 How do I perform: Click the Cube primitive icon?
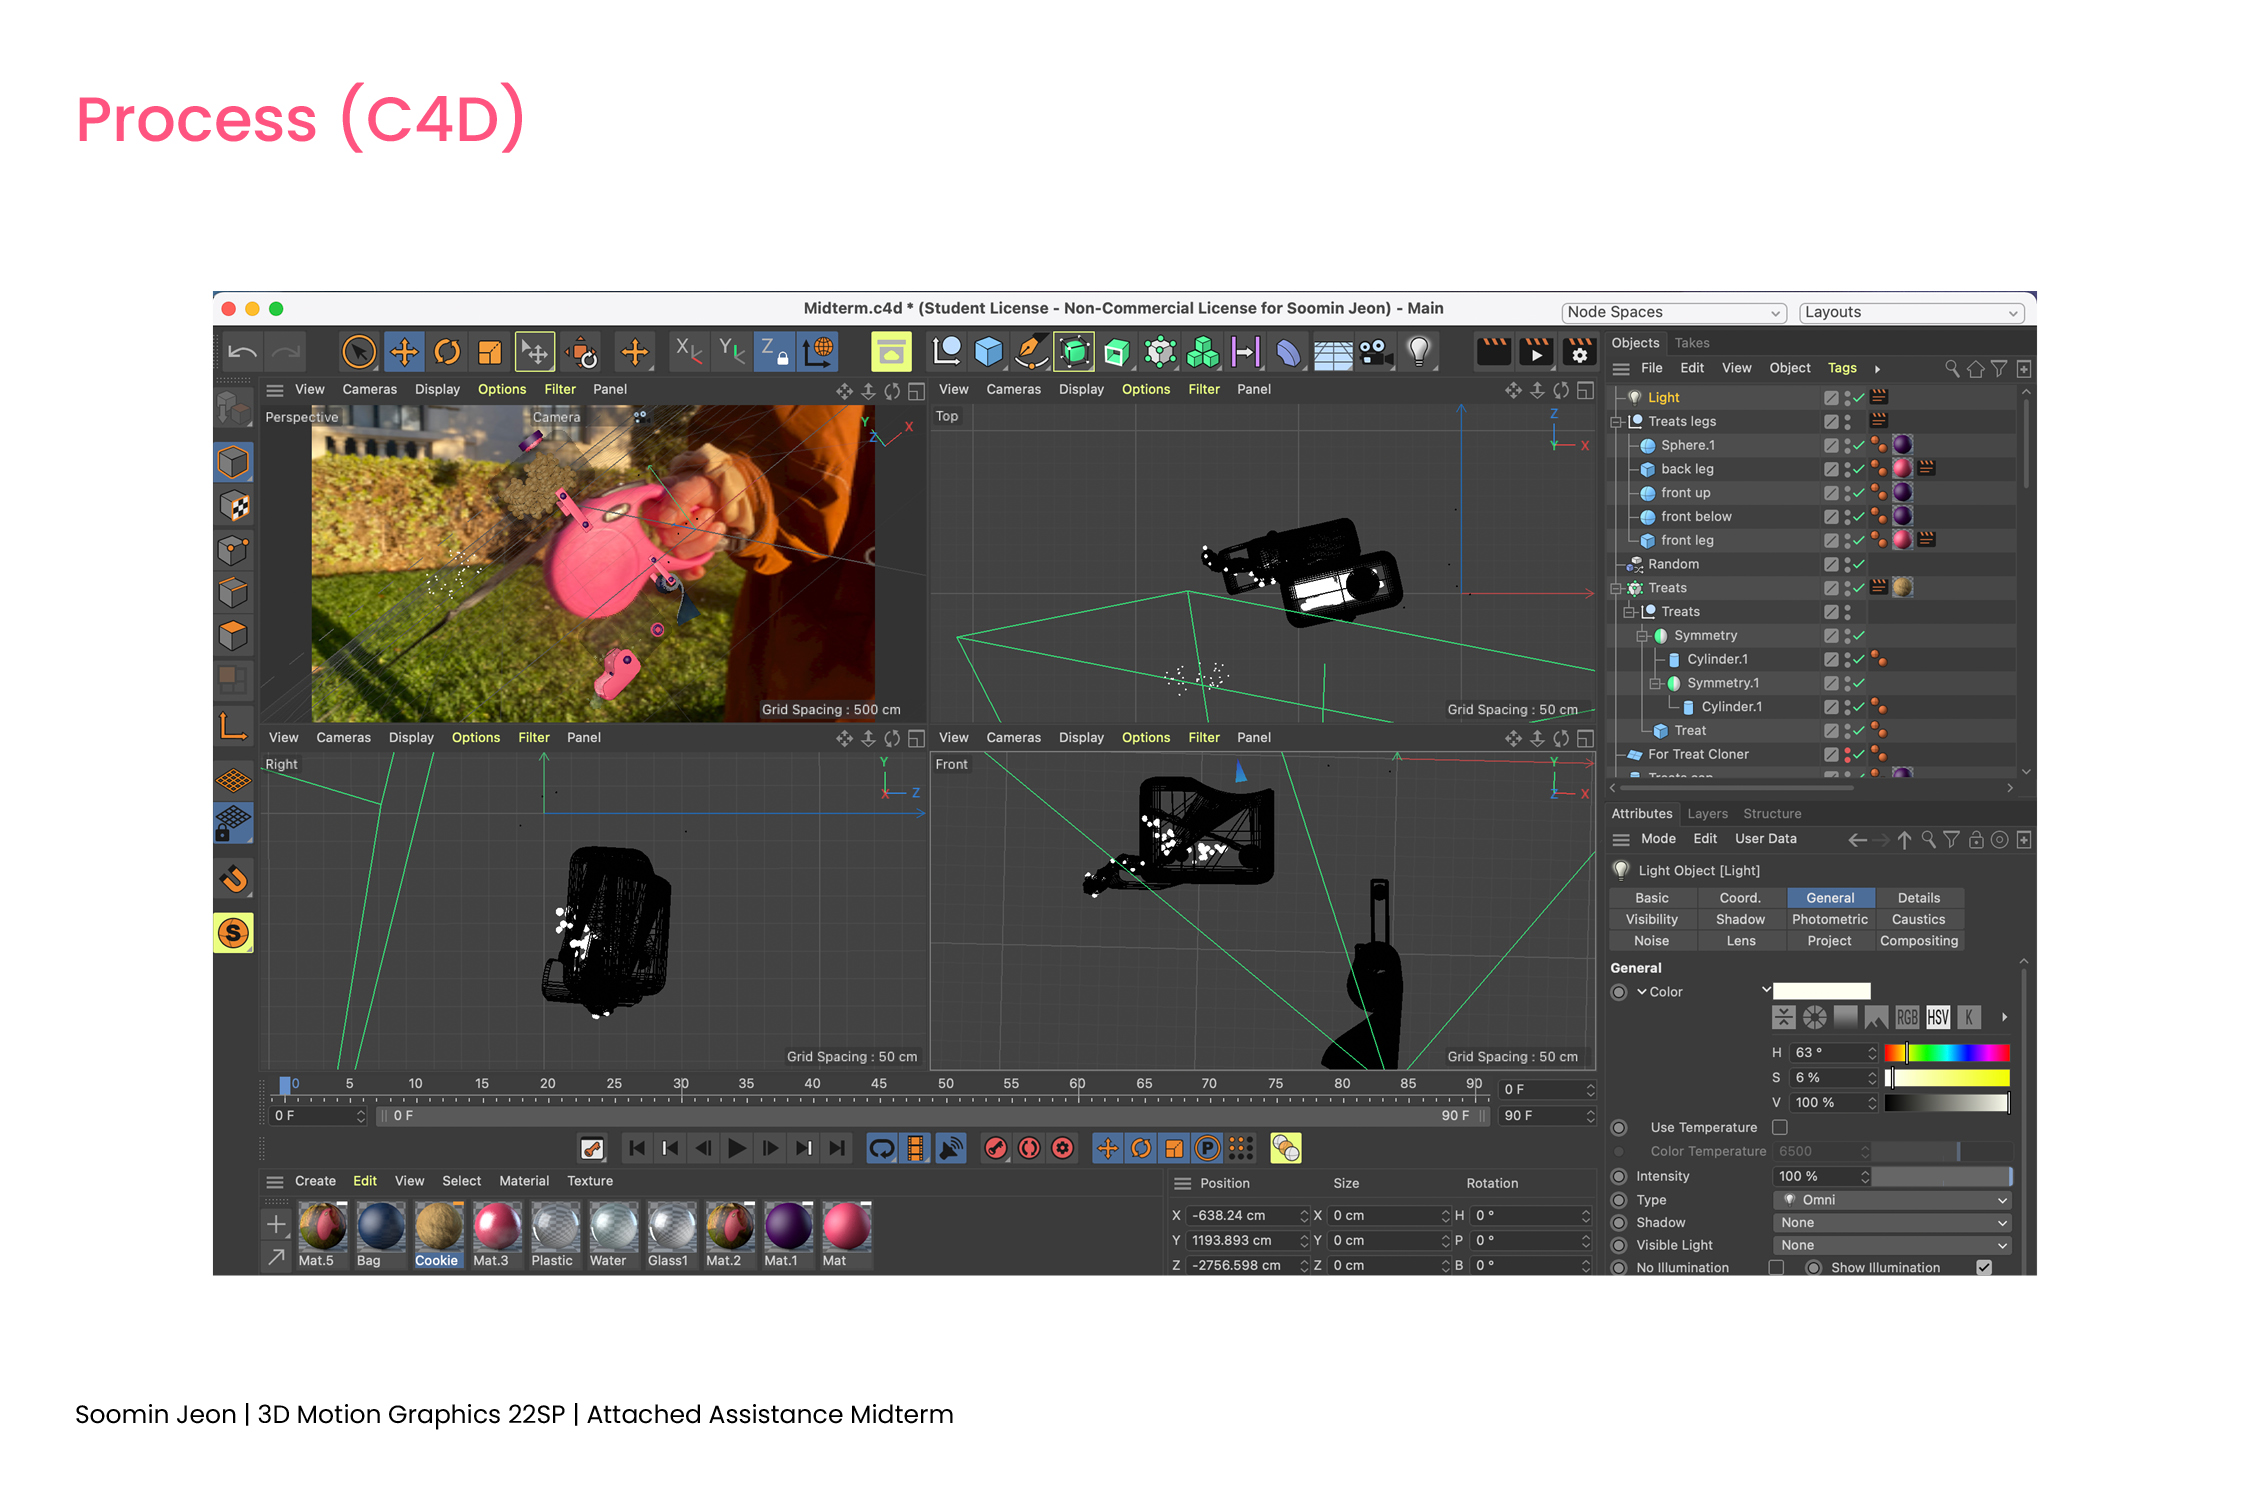pyautogui.click(x=988, y=352)
